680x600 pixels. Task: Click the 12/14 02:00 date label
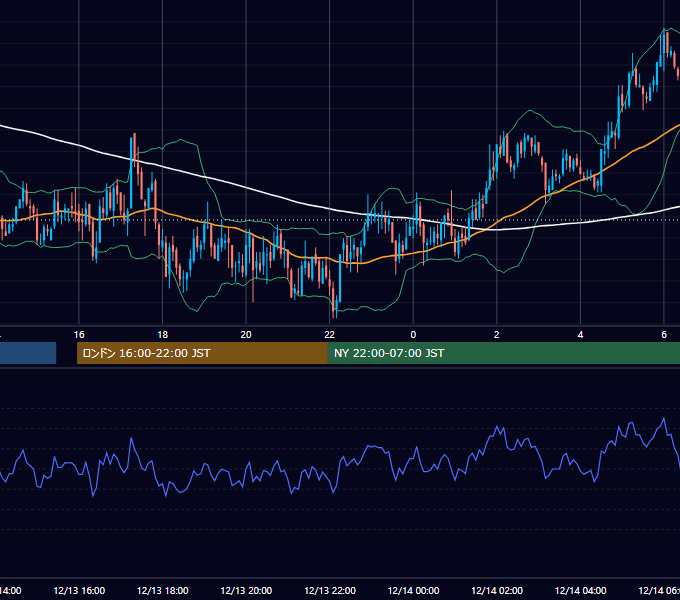click(497, 590)
